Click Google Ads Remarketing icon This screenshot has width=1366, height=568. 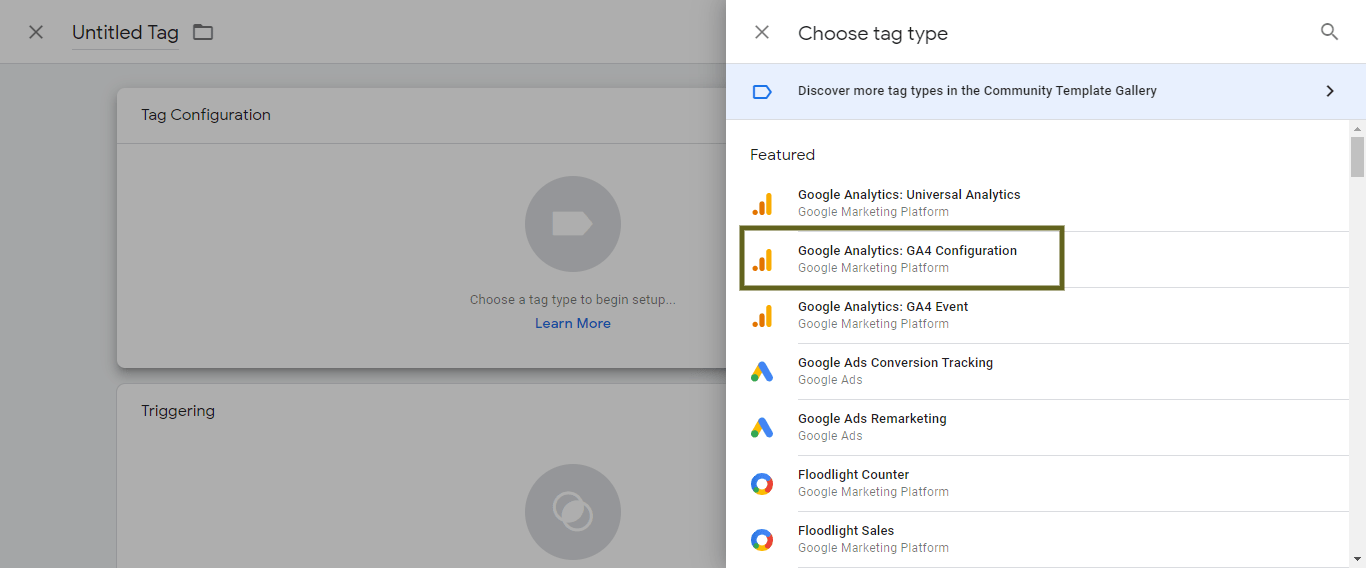click(762, 427)
